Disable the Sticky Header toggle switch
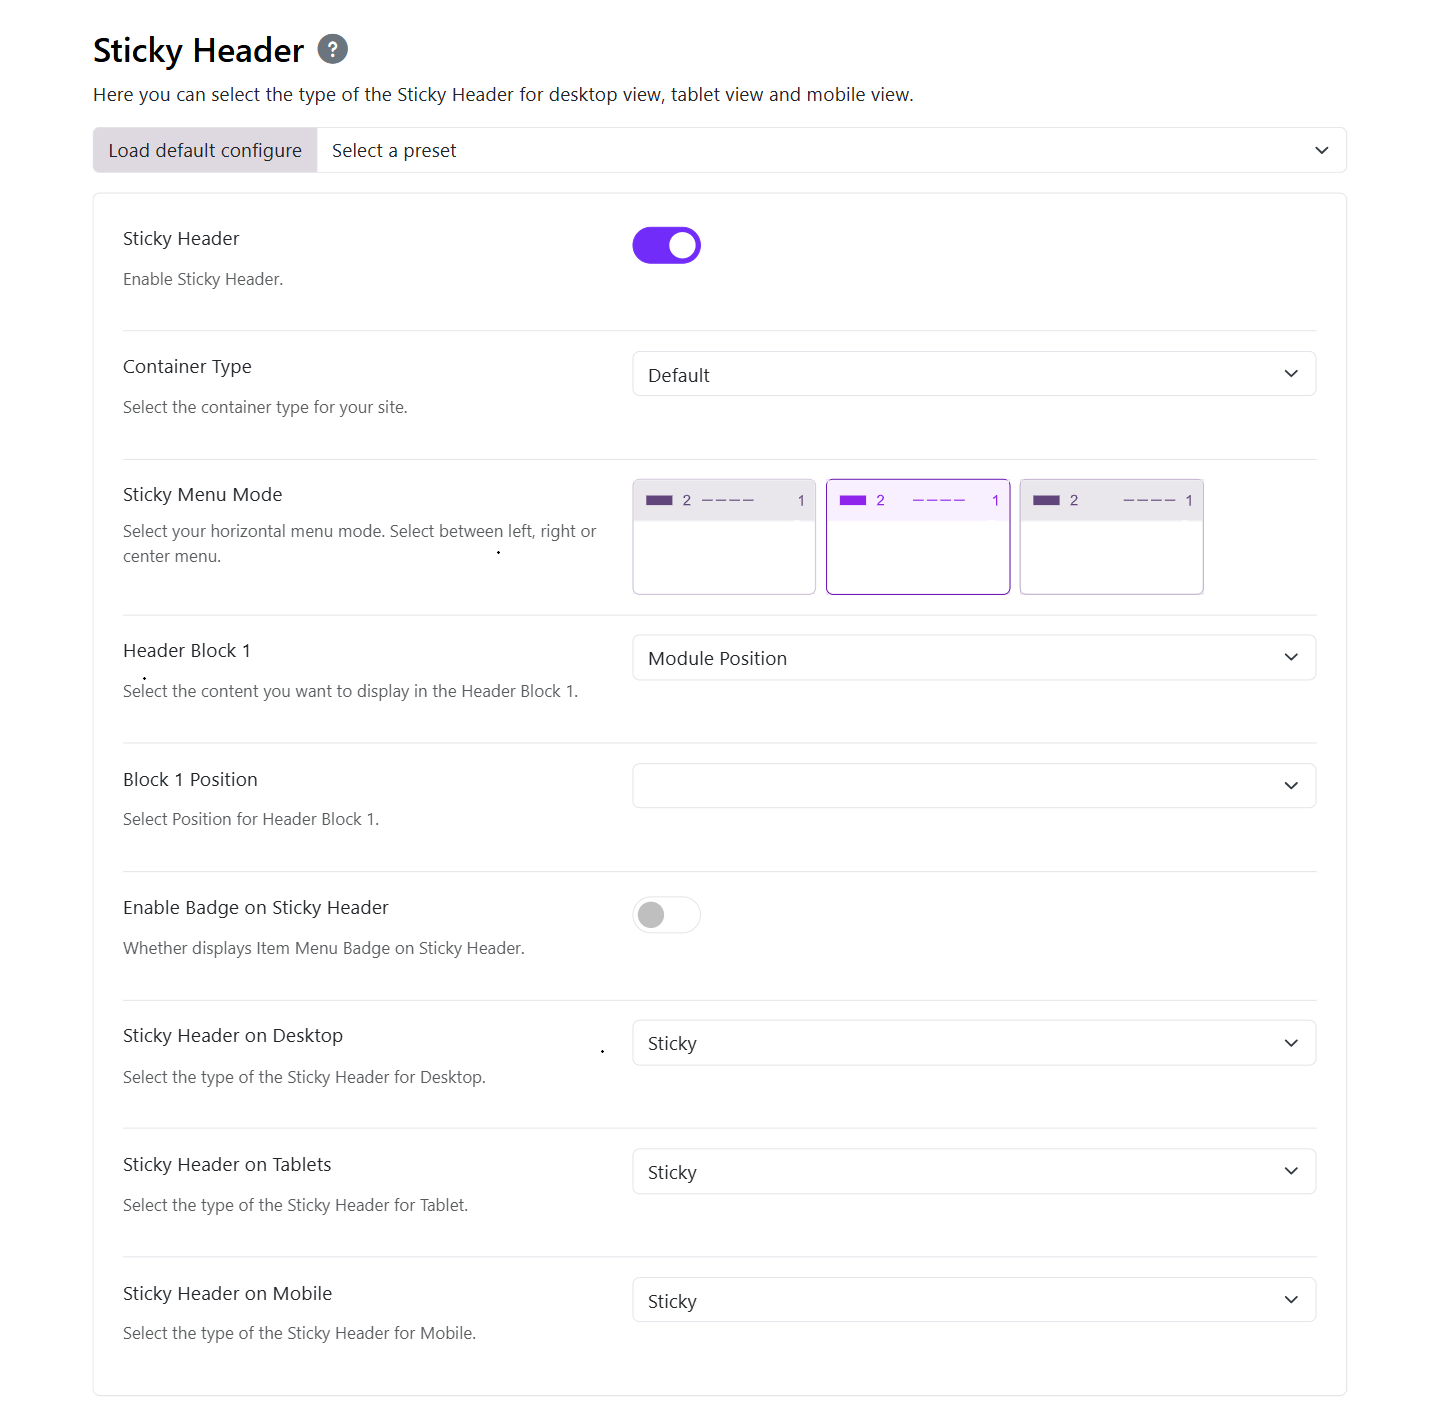Viewport: 1438px width, 1422px height. tap(667, 245)
